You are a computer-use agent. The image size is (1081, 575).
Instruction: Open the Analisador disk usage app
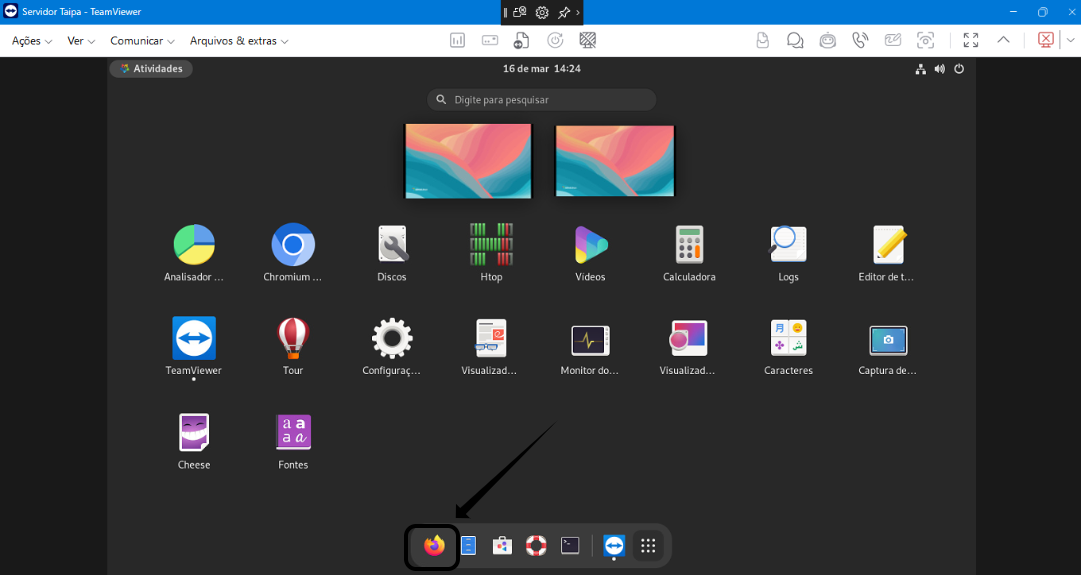(194, 245)
